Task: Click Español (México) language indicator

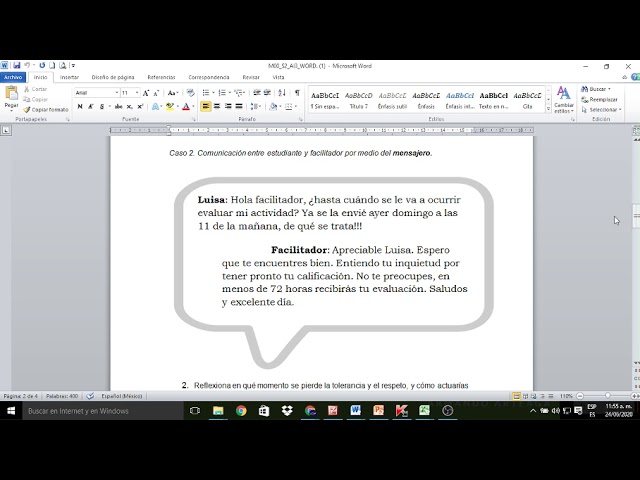Action: 122,396
